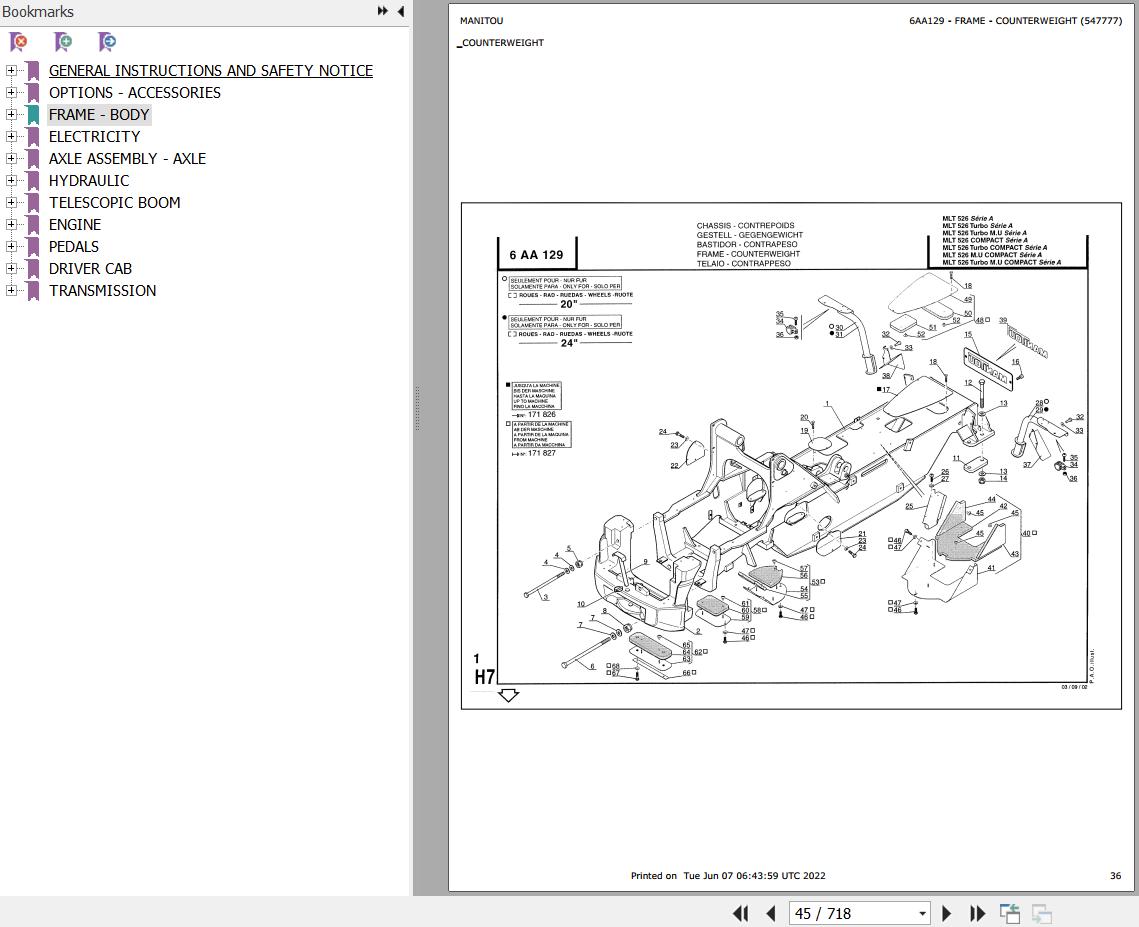Image resolution: width=1139 pixels, height=927 pixels.
Task: Open the page number dropdown arrow
Action: click(x=922, y=913)
